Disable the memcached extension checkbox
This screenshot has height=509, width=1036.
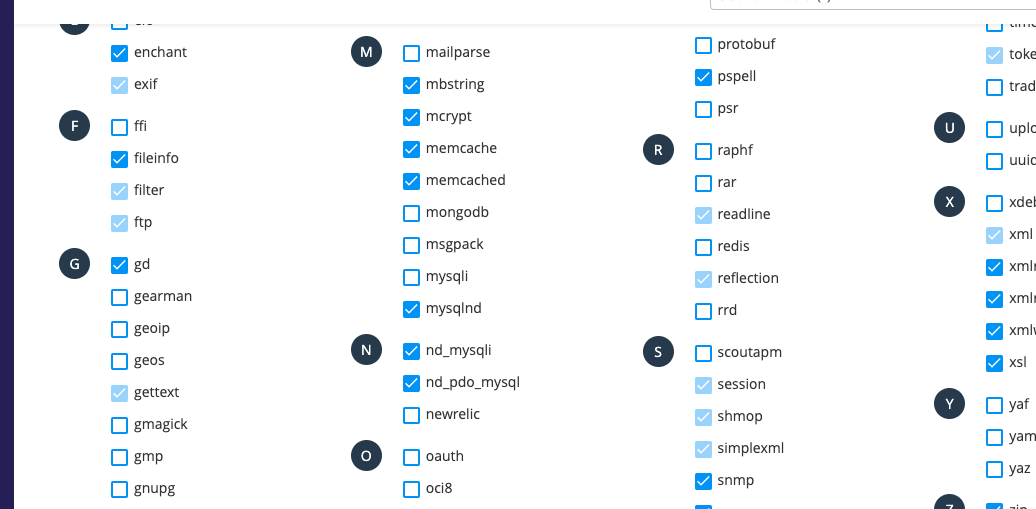point(411,181)
